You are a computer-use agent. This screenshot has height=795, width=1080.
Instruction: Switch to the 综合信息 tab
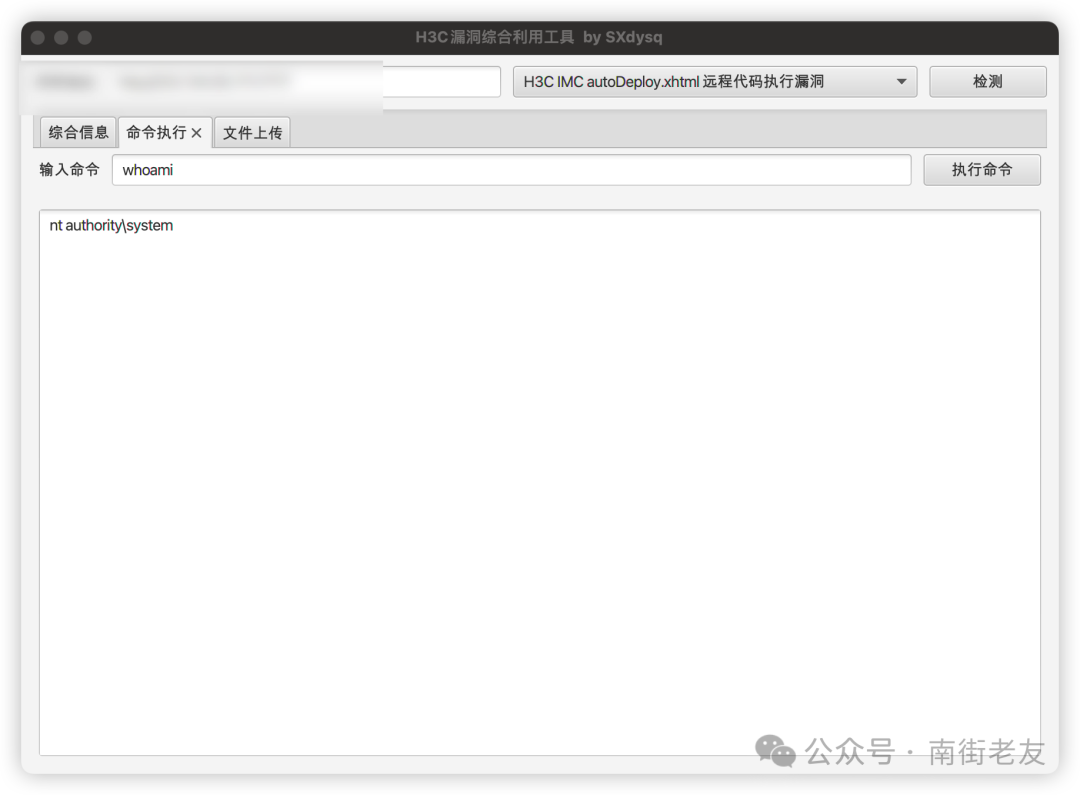[x=78, y=132]
